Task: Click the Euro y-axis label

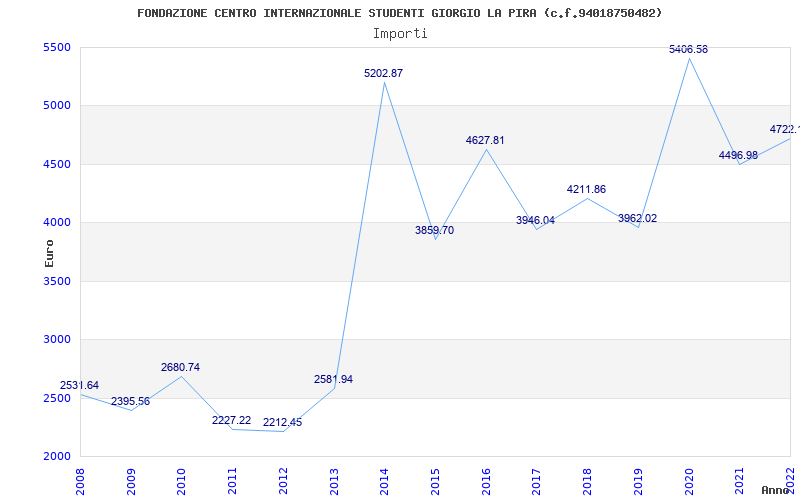Action: click(49, 254)
